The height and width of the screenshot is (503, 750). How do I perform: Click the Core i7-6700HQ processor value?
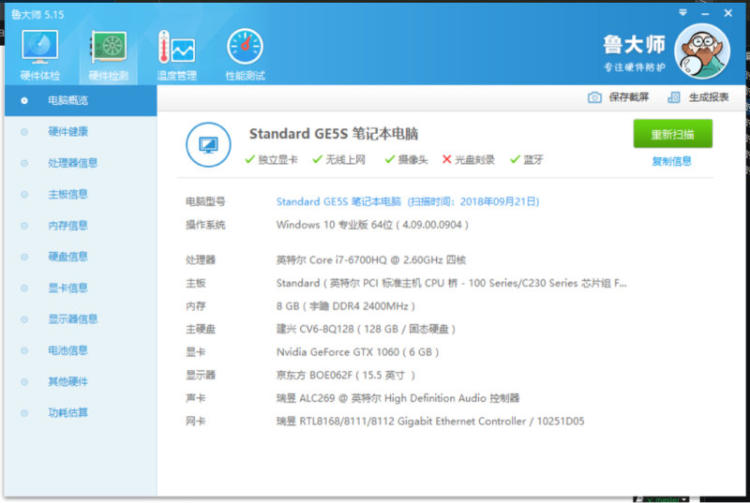coord(371,260)
